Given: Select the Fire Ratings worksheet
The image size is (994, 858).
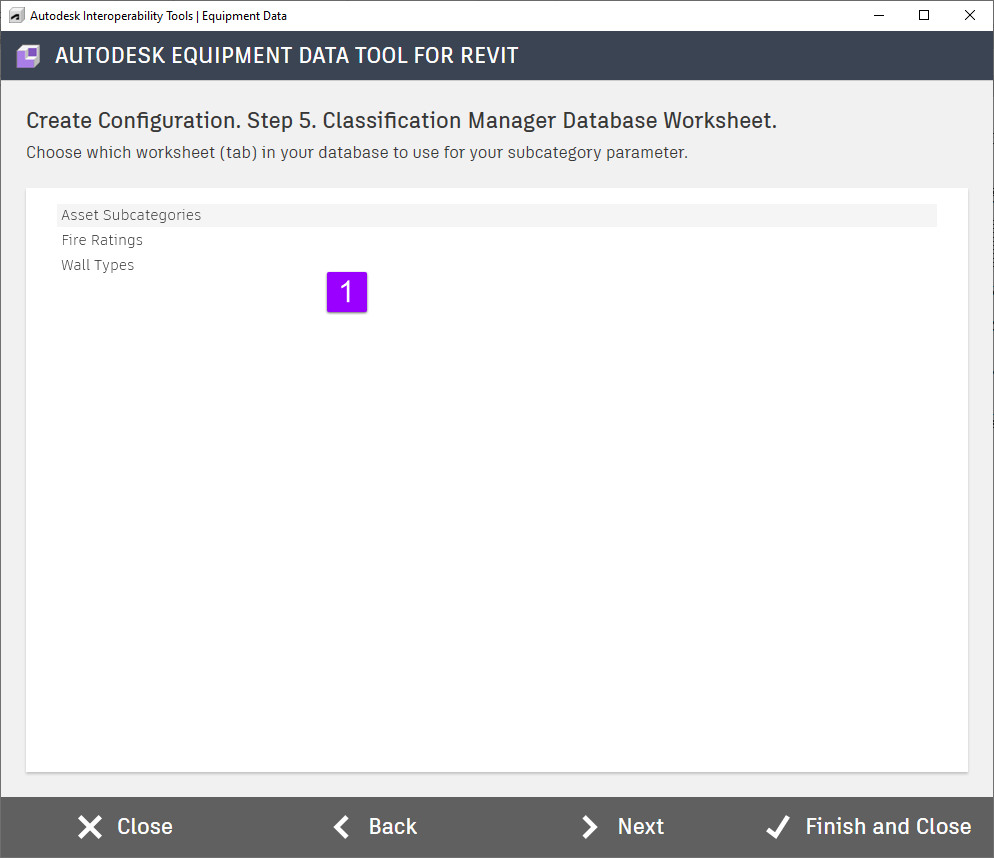Looking at the screenshot, I should point(496,240).
